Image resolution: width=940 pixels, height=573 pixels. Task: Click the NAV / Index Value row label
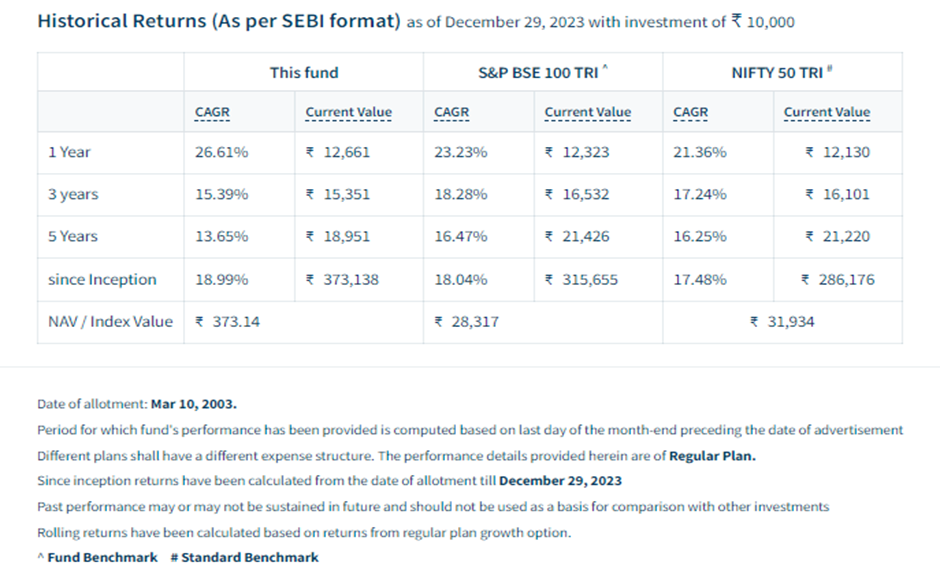point(110,322)
